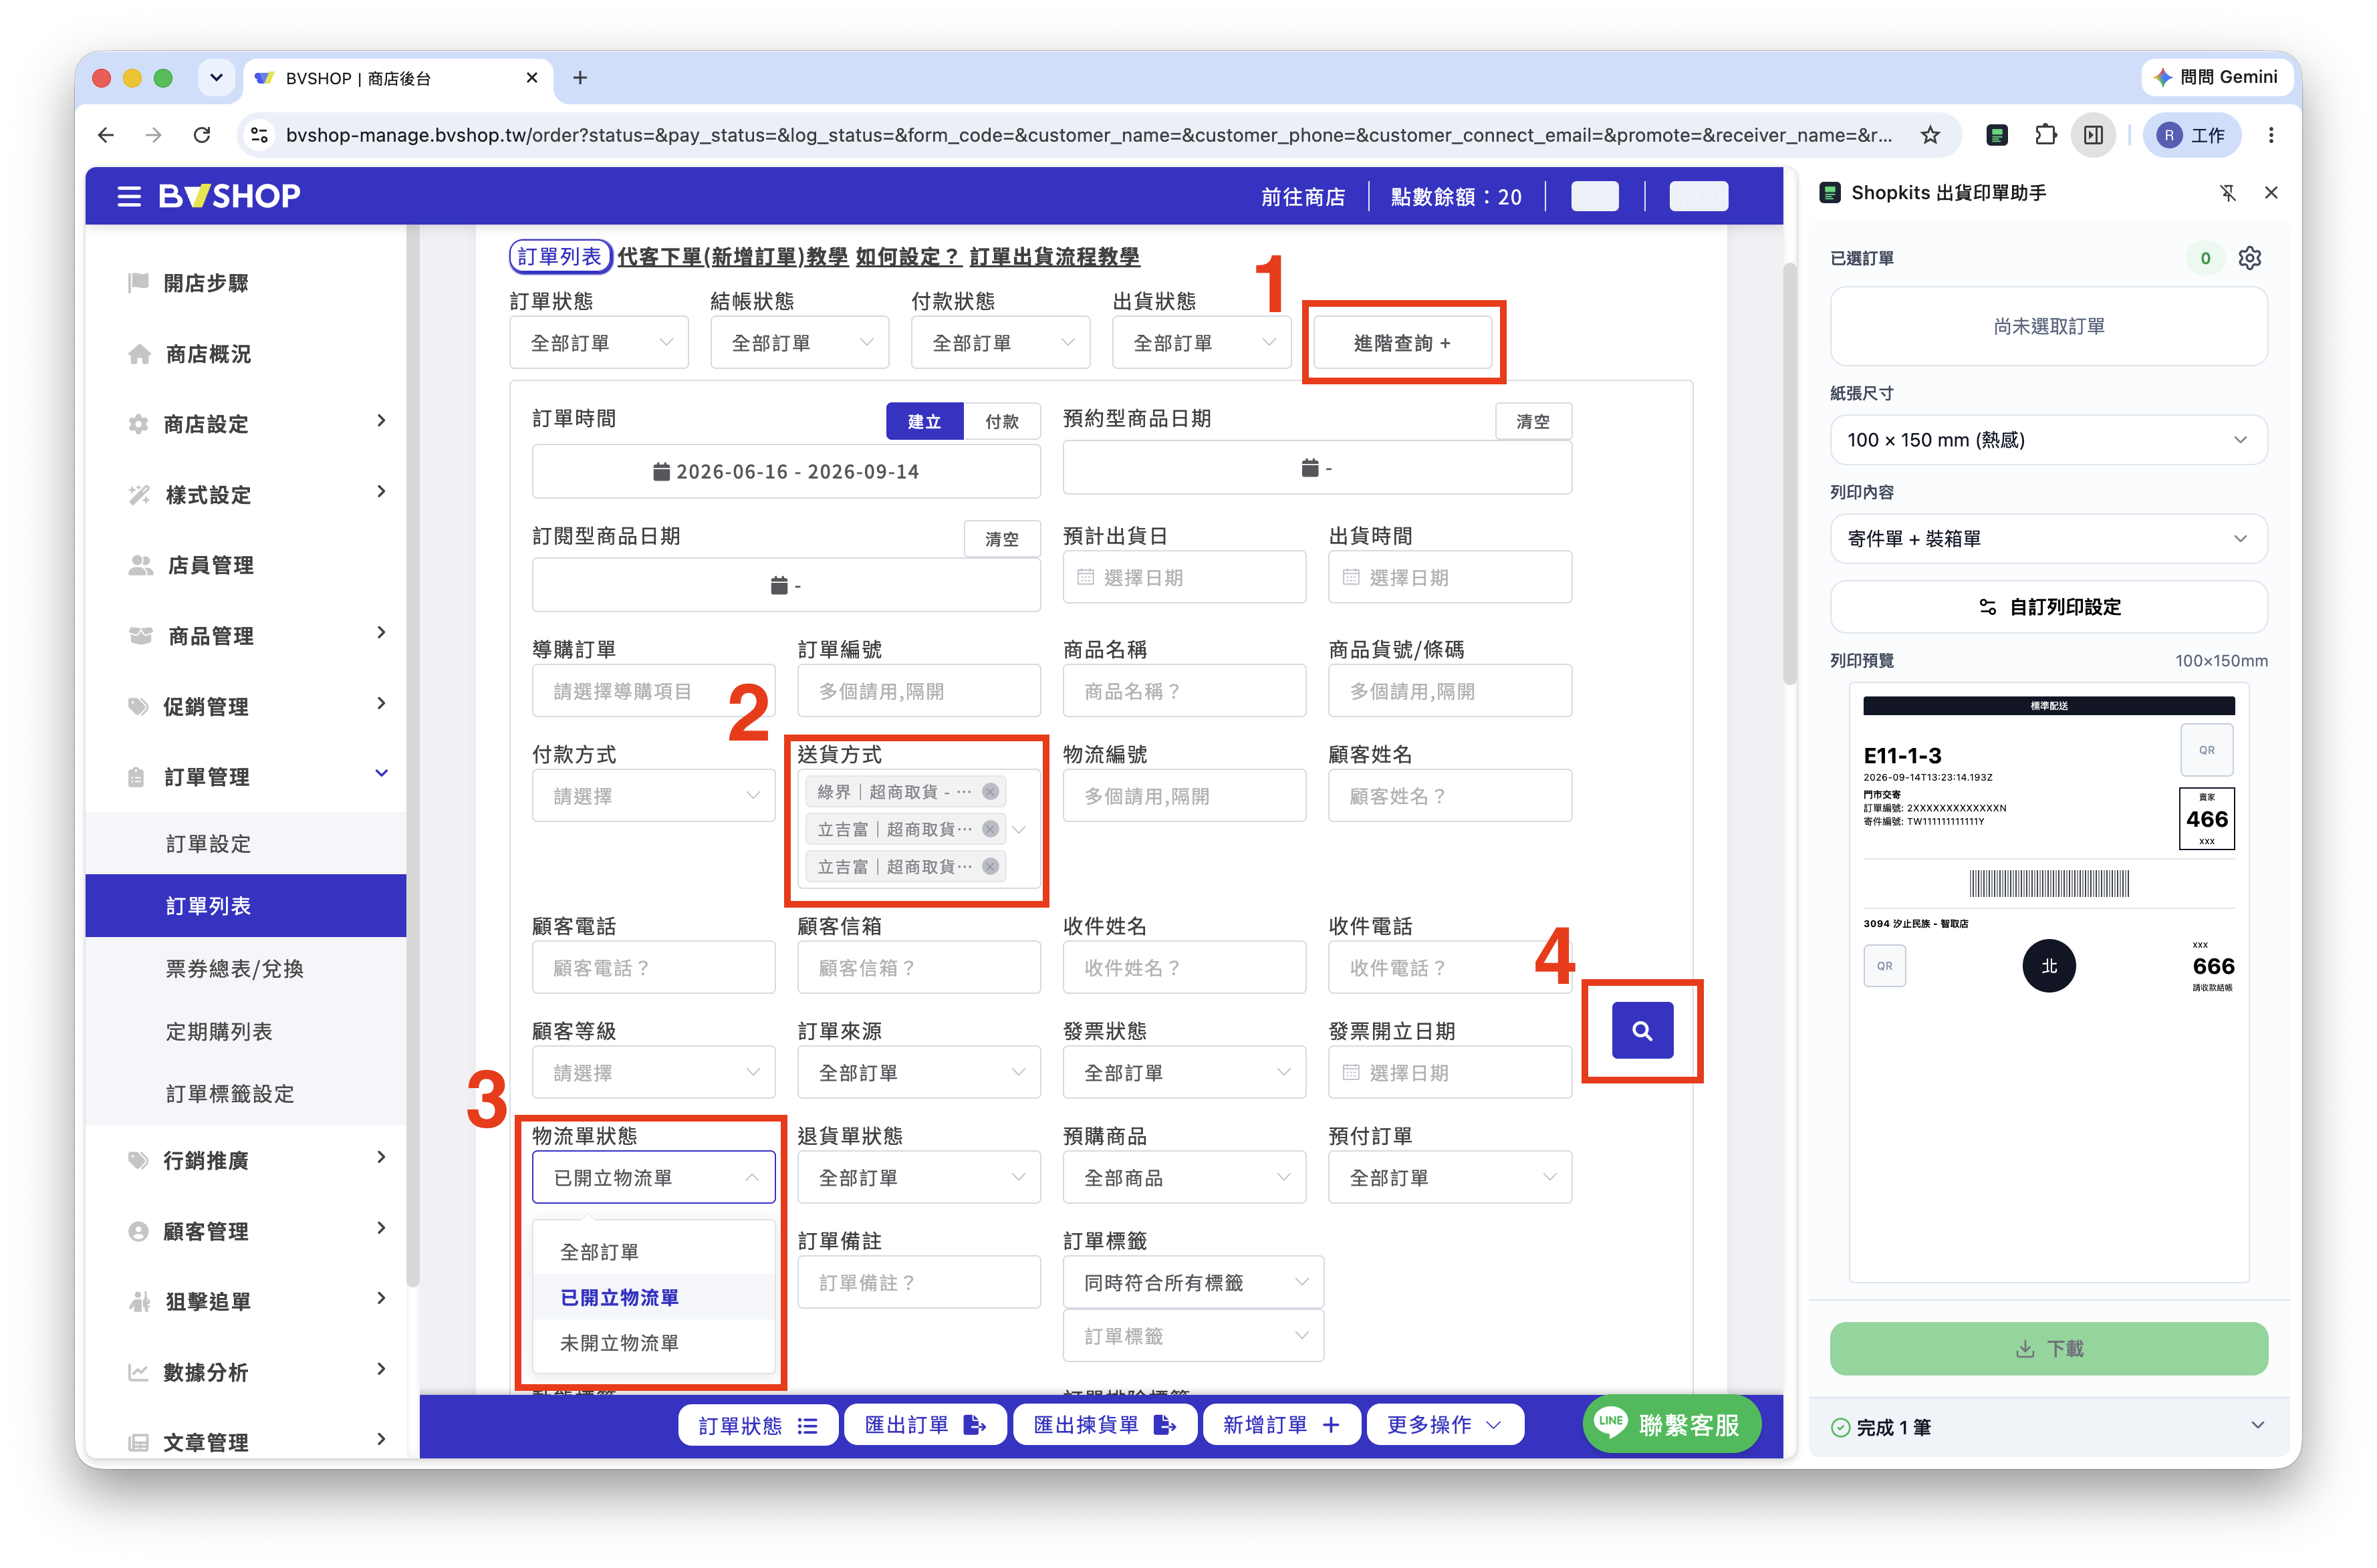Pin the Shopkits side panel

click(2227, 193)
